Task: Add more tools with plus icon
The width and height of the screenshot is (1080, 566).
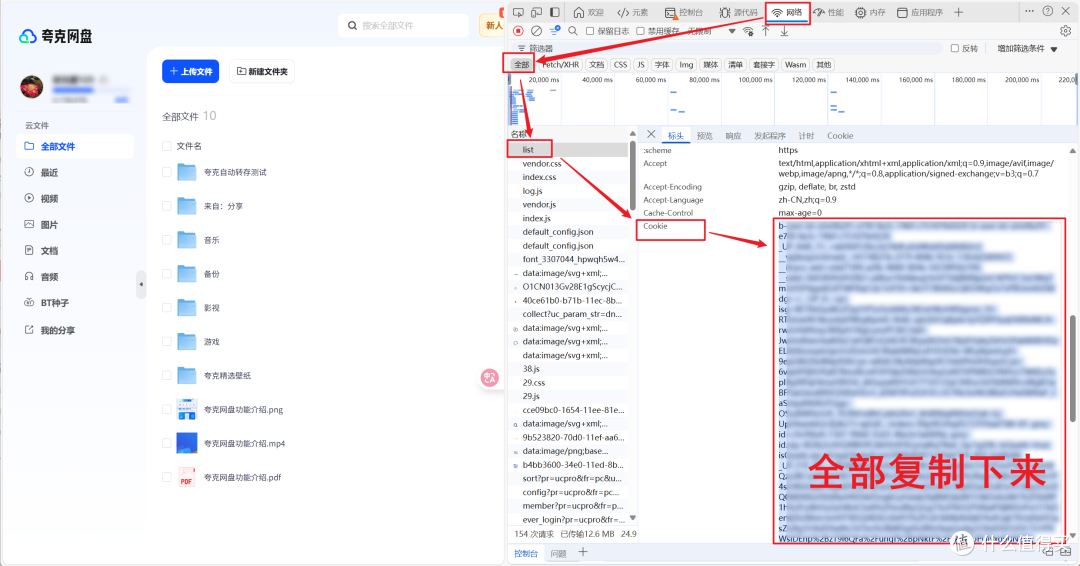Action: [x=959, y=12]
